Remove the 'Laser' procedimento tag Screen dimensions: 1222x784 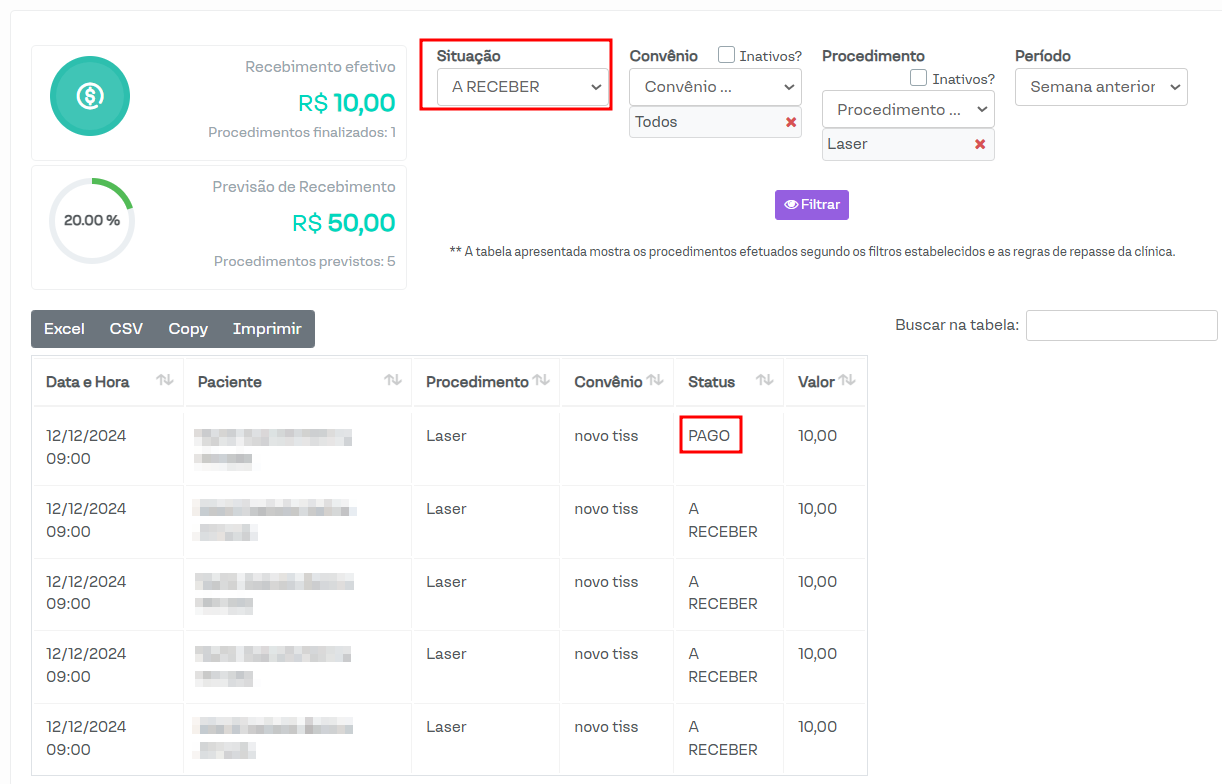click(979, 144)
